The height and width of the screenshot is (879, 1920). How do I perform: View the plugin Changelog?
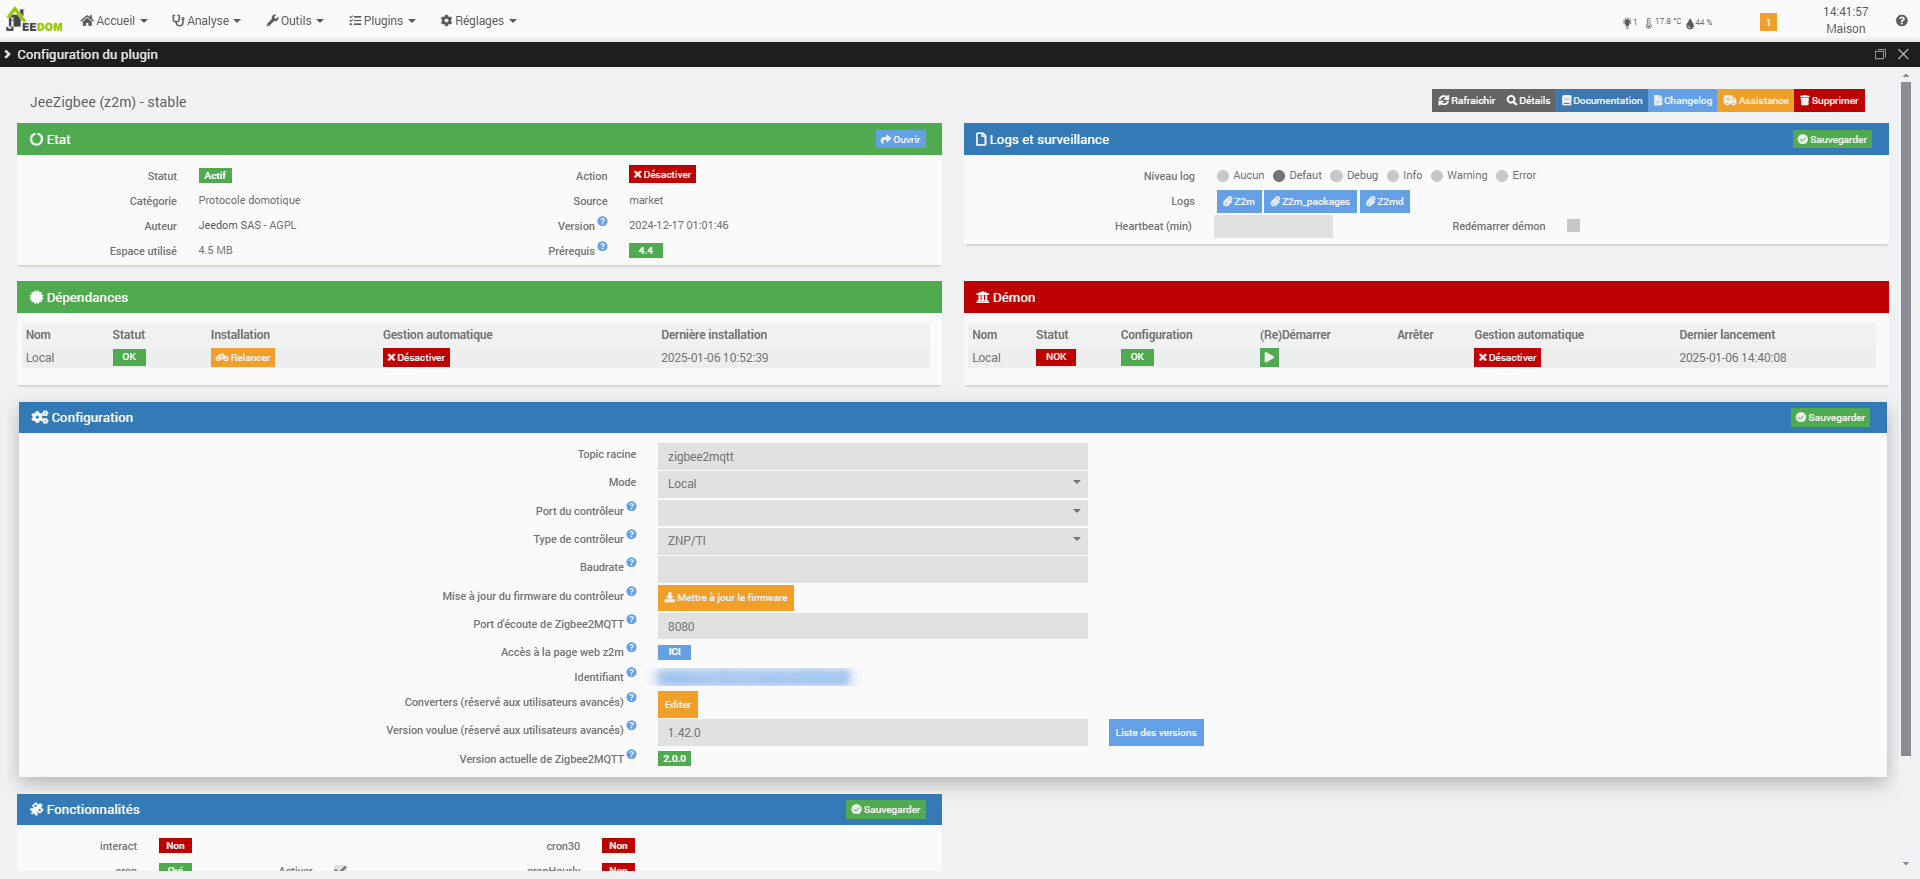[x=1683, y=100]
